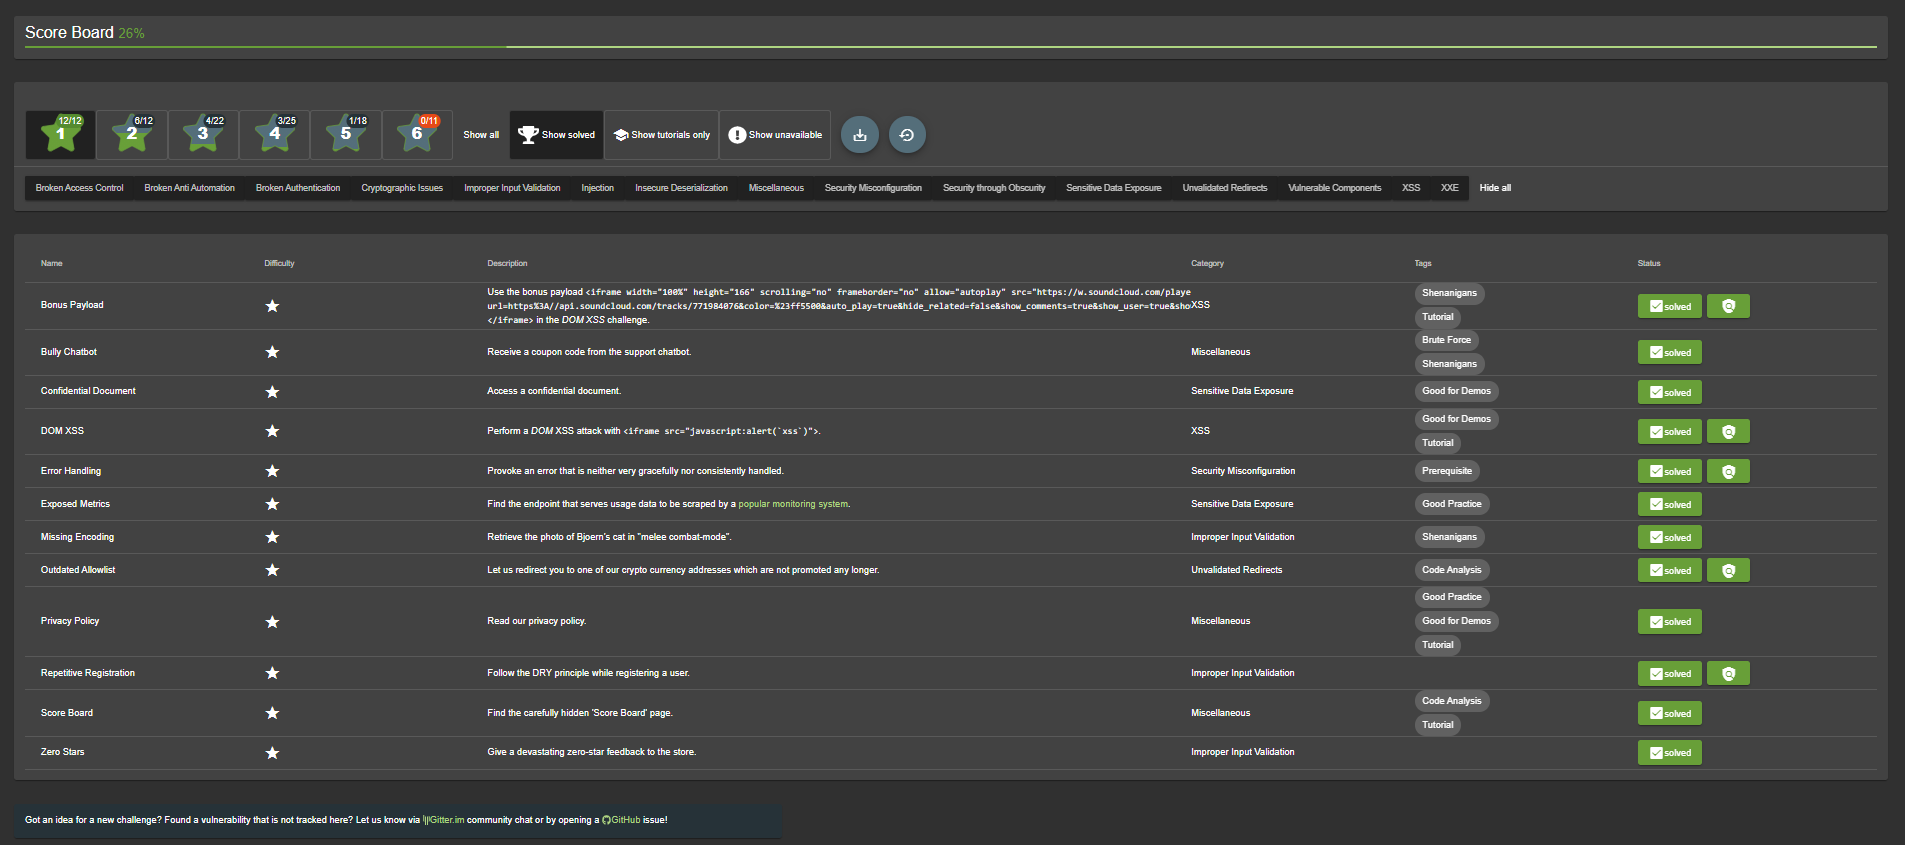
Task: Click the download backup icon button
Action: click(x=860, y=135)
